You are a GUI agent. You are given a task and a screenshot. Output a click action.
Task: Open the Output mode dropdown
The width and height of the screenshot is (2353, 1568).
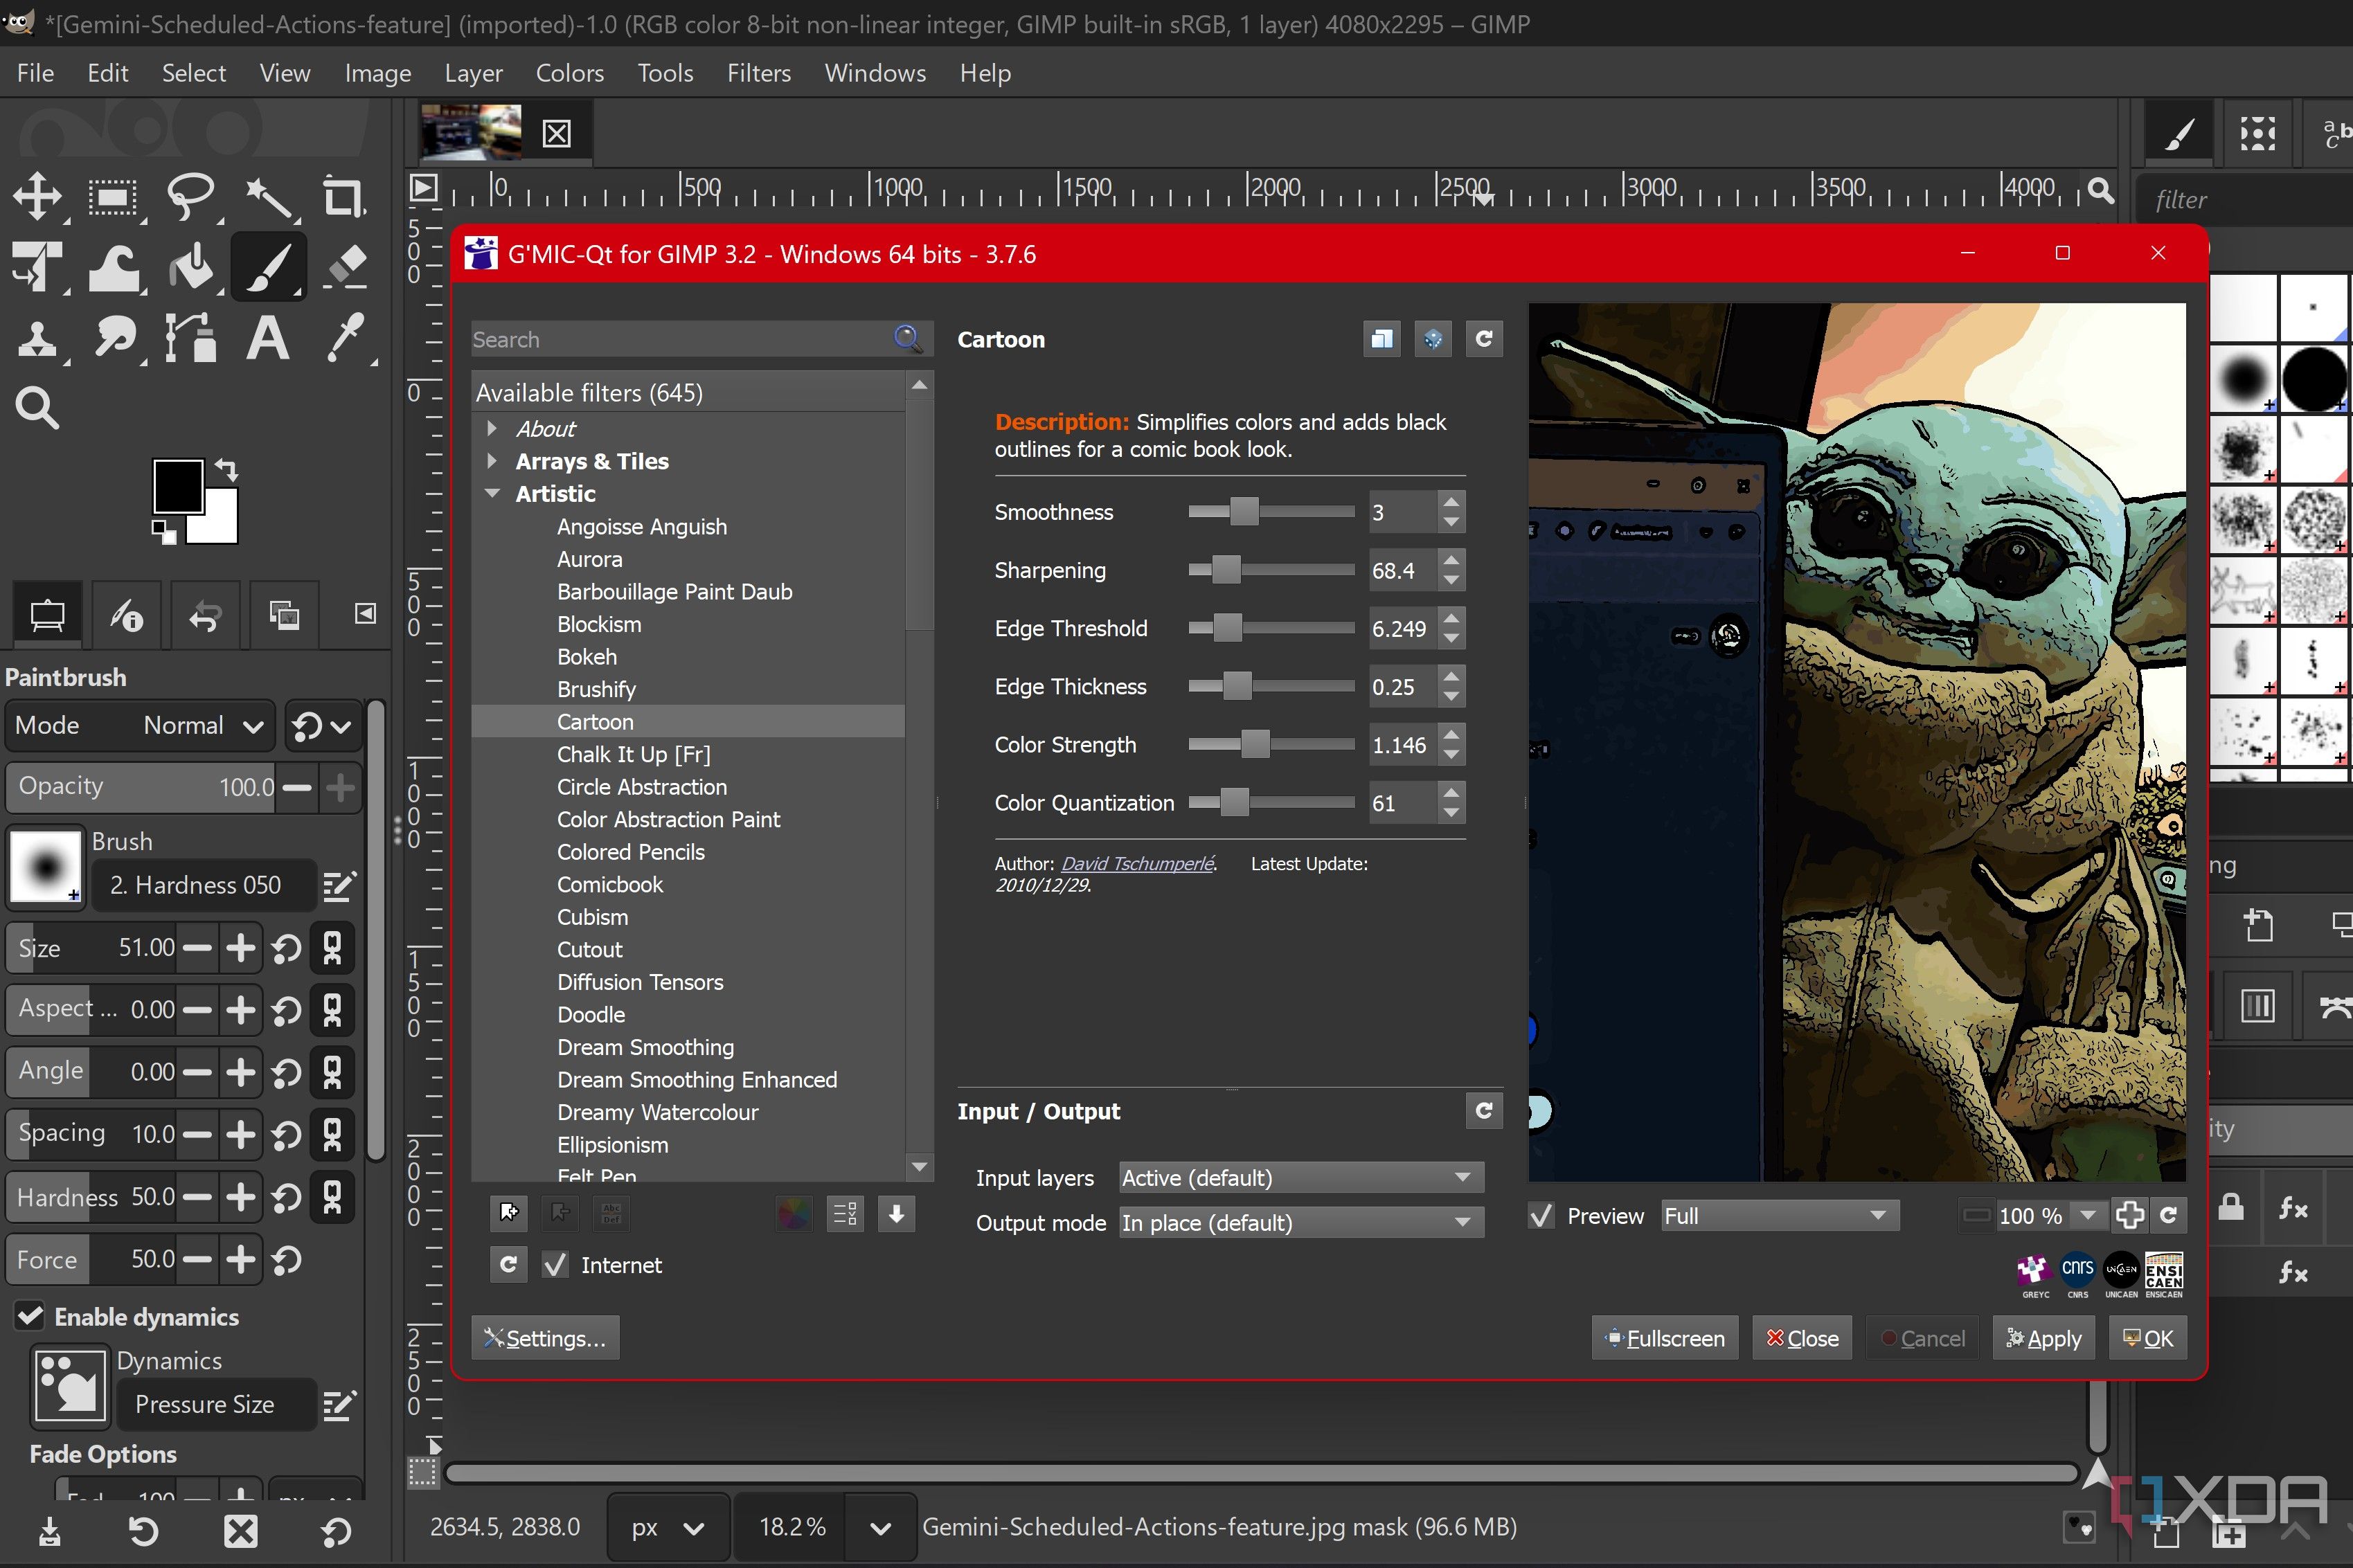(x=1300, y=1222)
